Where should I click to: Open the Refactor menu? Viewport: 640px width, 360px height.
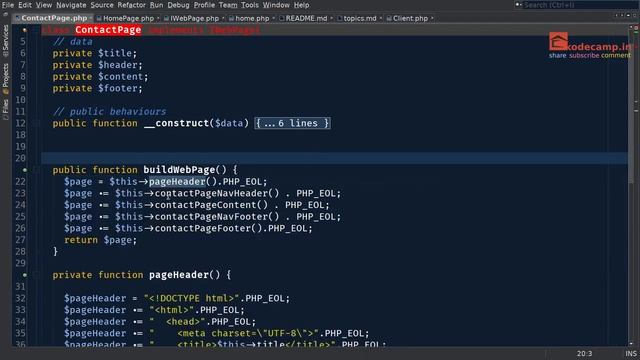pos(131,5)
